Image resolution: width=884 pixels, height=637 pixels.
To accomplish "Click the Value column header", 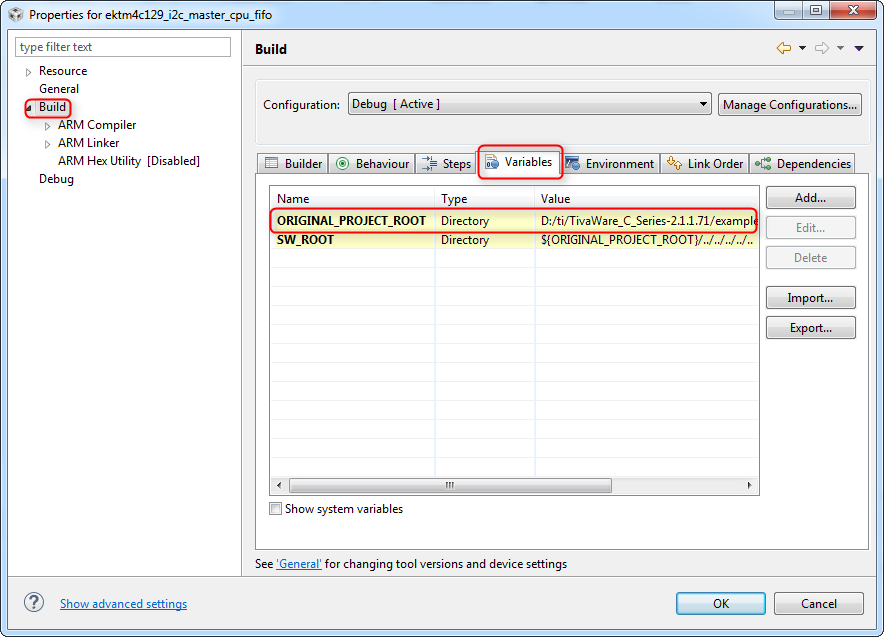I will point(646,198).
